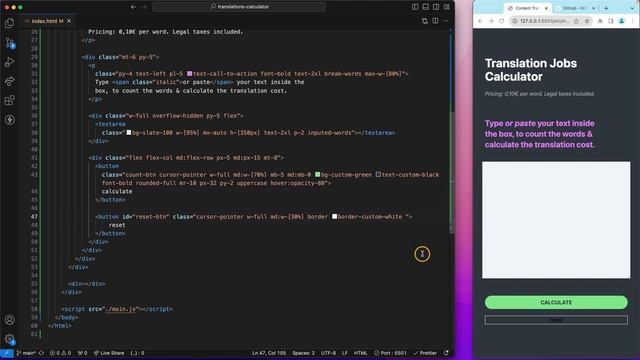Click the browser forward button
Screen dimensions: 640x360
491,21
